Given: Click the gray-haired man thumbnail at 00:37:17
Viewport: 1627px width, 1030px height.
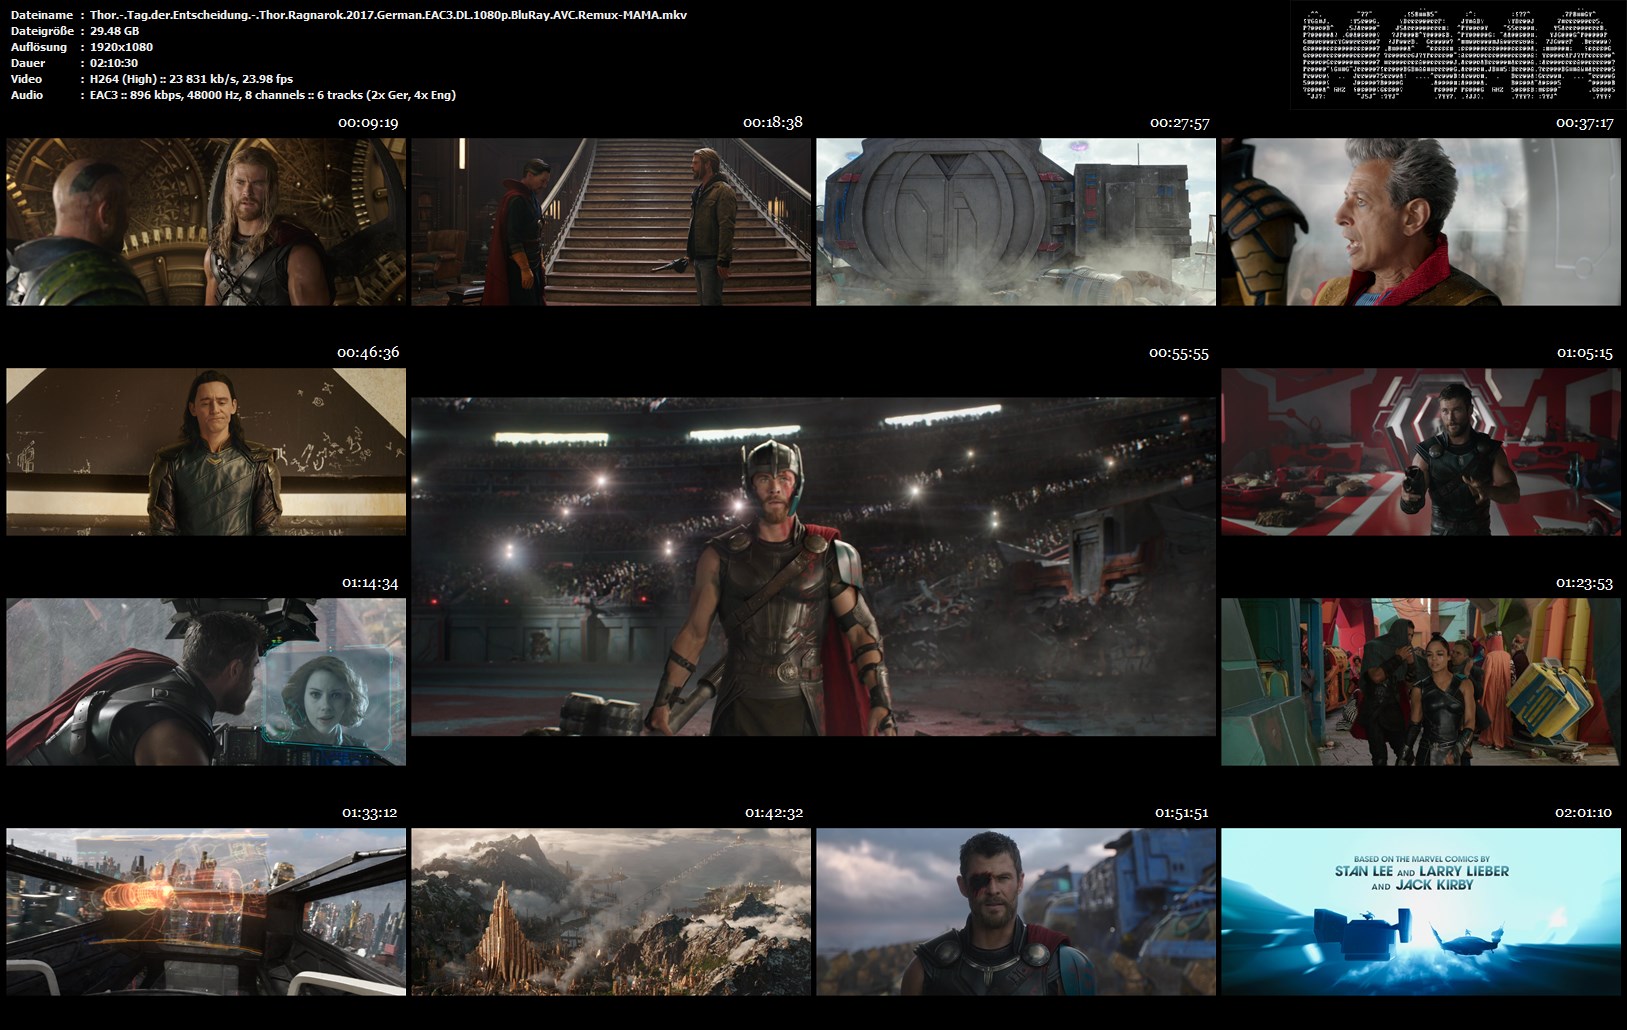Looking at the screenshot, I should 1420,222.
